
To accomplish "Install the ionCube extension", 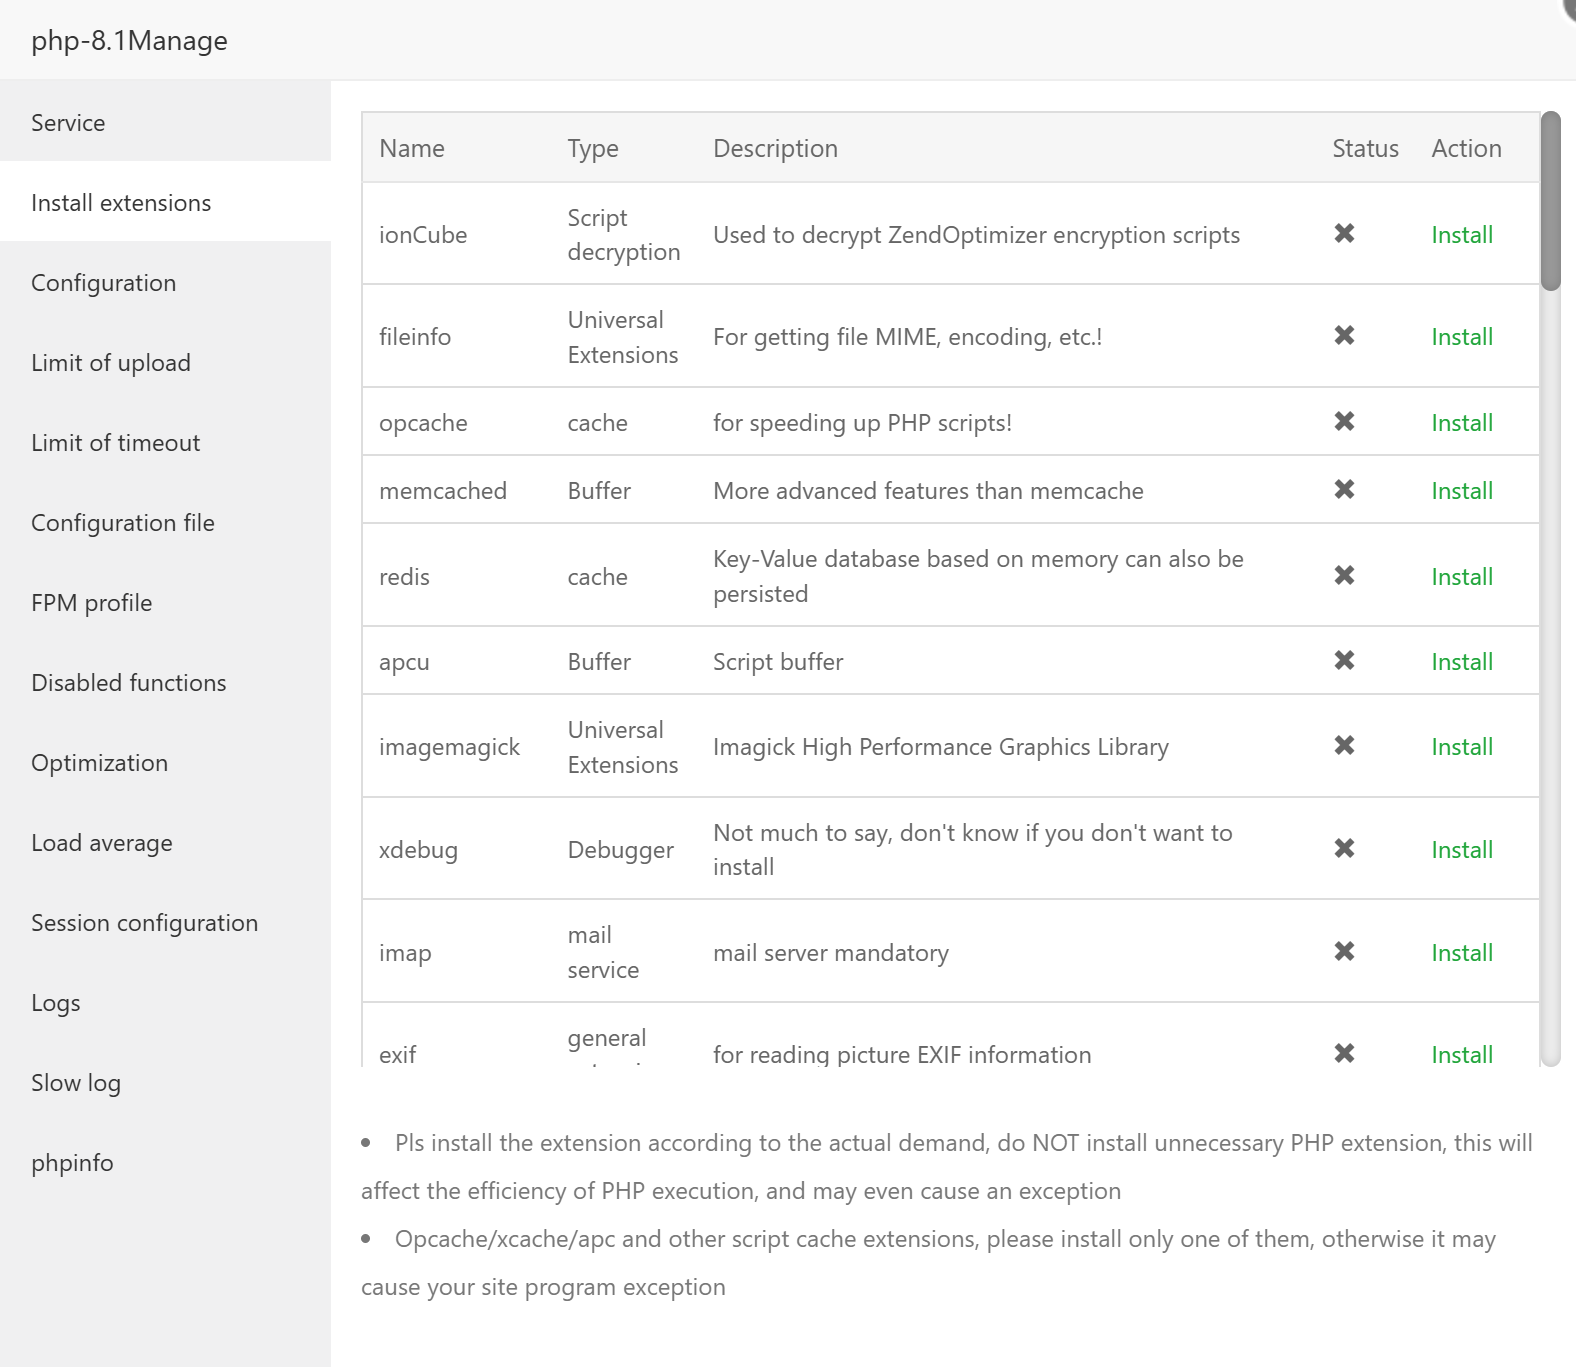I will pyautogui.click(x=1461, y=235).
